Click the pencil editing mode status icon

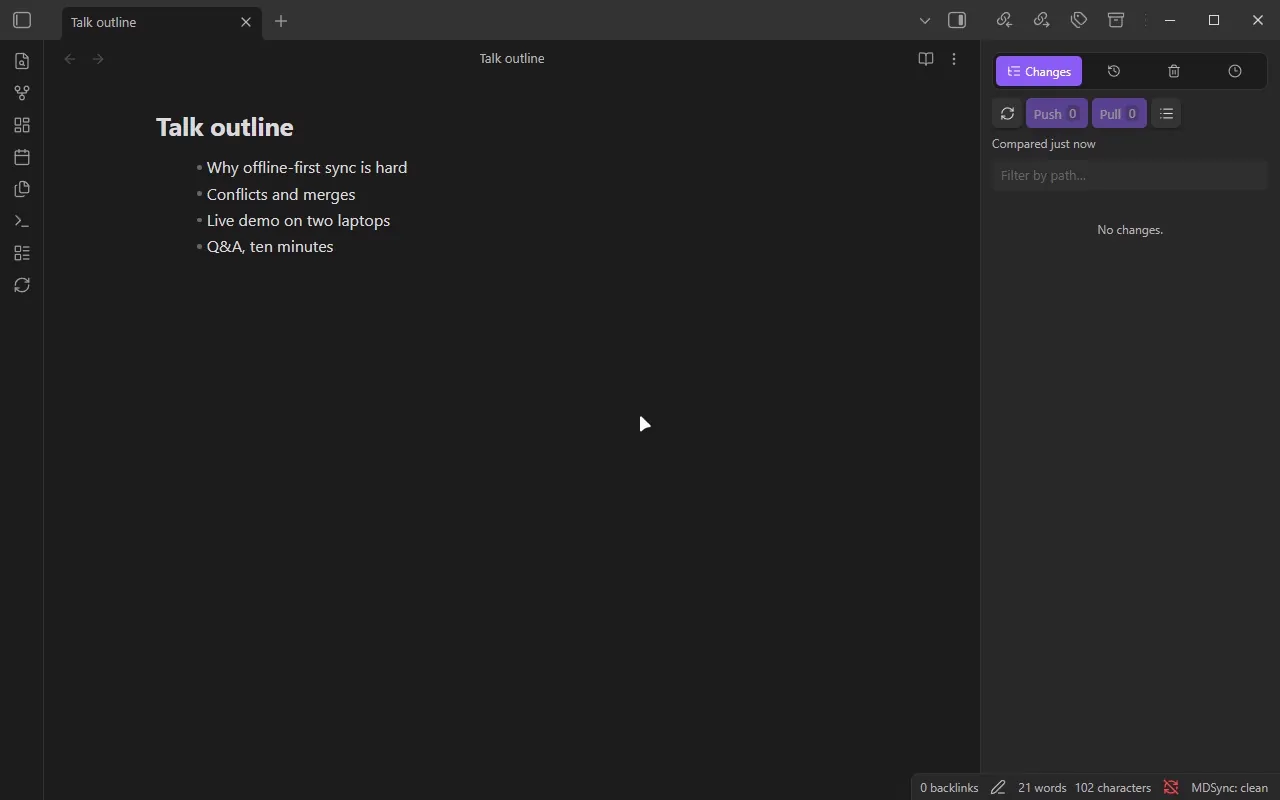(998, 787)
